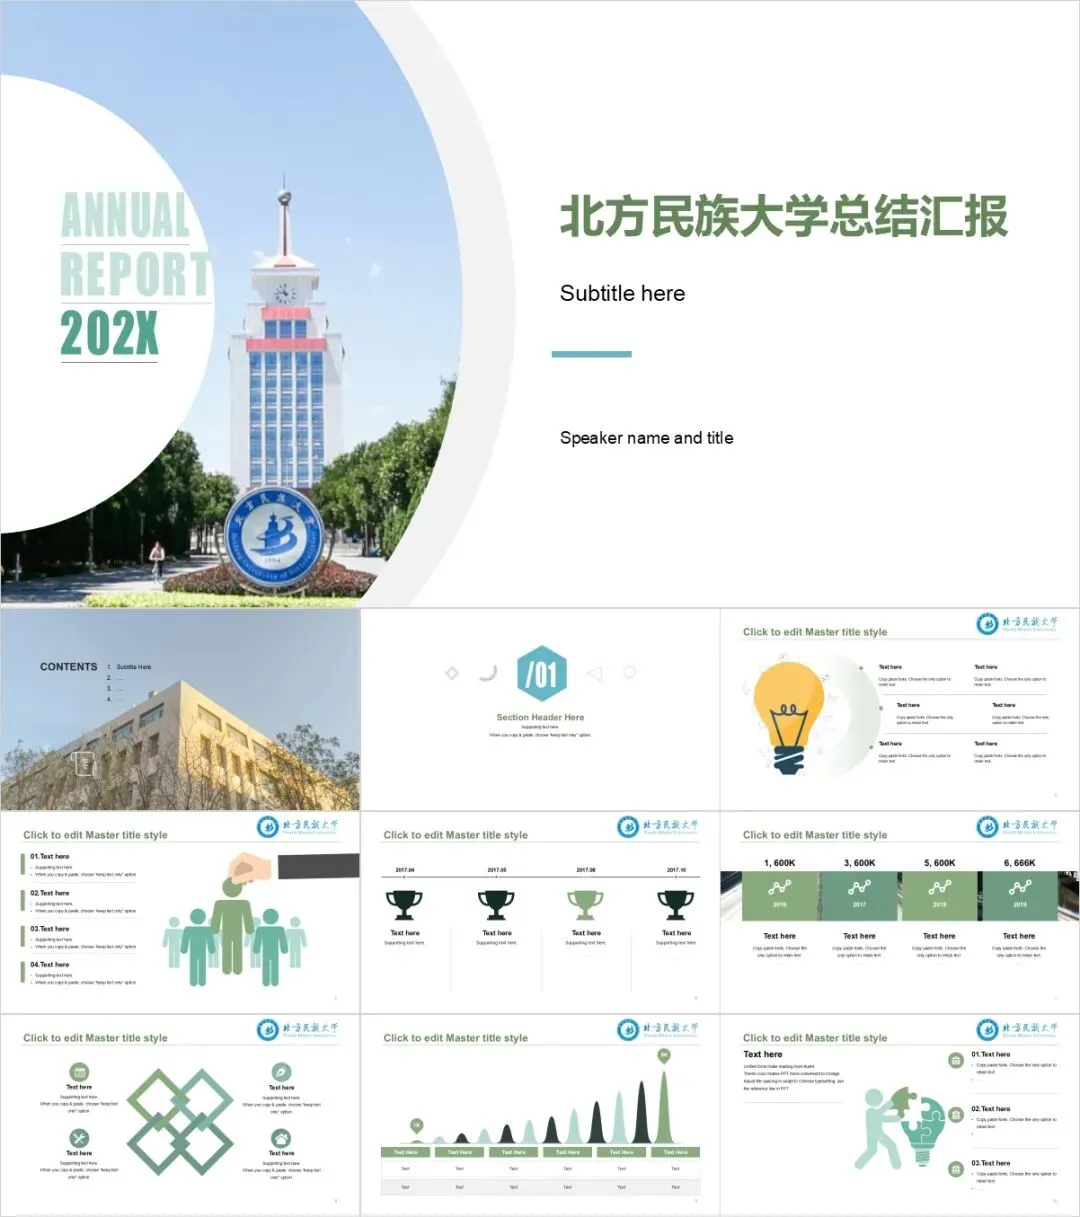Viewport: 1080px width, 1217px height.
Task: Click '03.Text here' in people slide
Action: [x=50, y=929]
